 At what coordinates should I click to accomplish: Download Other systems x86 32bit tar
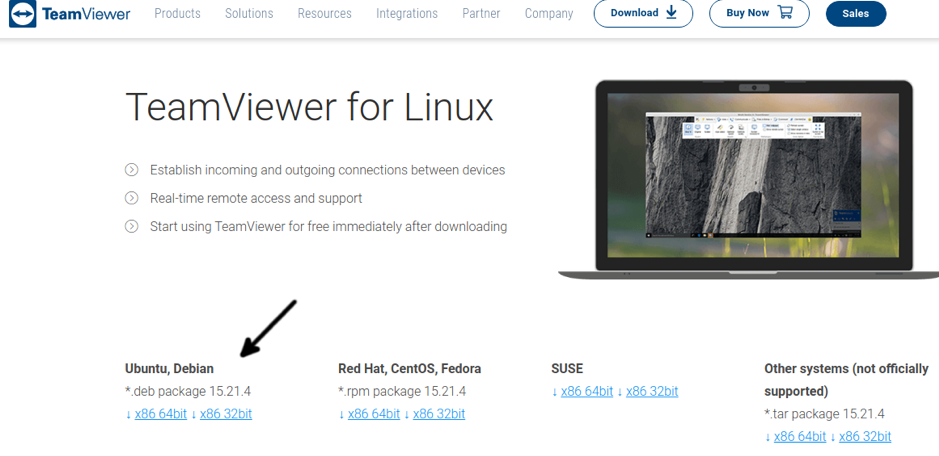865,437
